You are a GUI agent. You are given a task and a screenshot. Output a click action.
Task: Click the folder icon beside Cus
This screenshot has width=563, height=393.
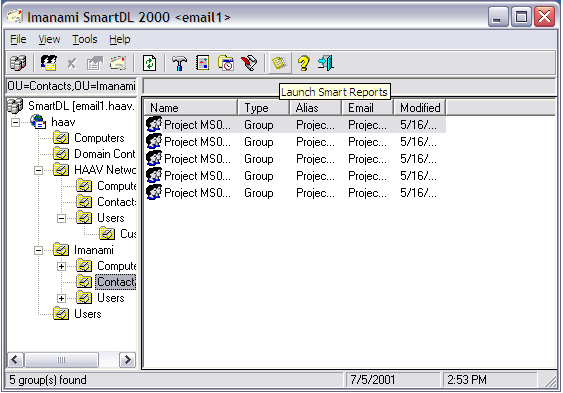coord(107,234)
